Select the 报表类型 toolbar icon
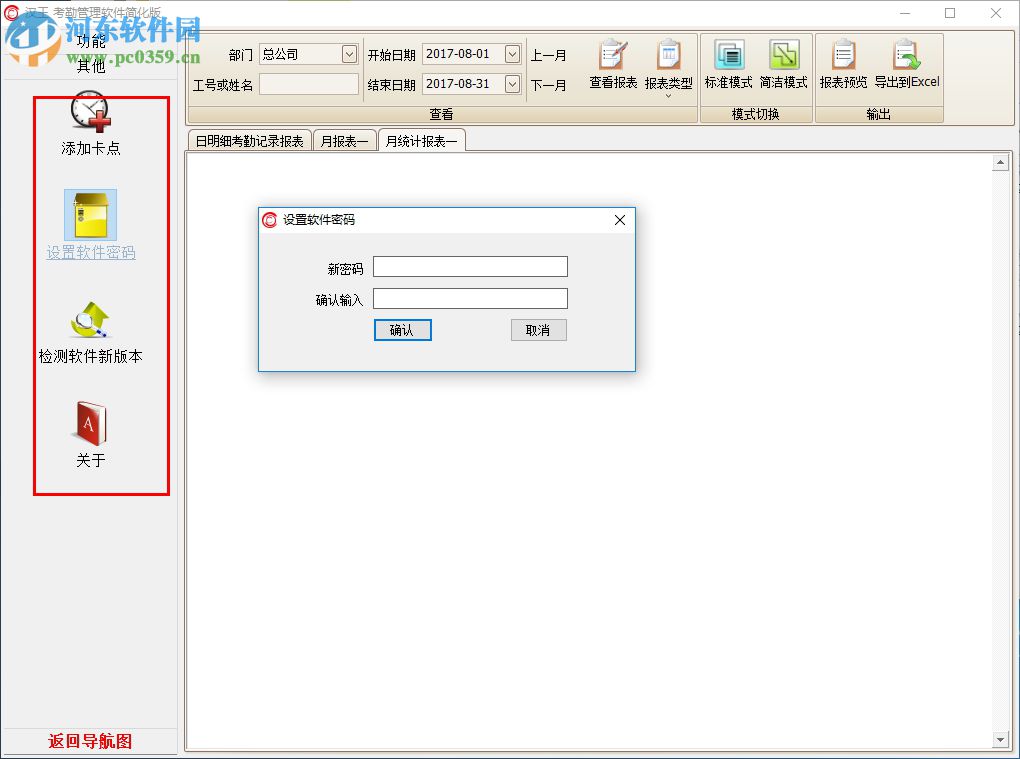The image size is (1020, 759). [669, 65]
